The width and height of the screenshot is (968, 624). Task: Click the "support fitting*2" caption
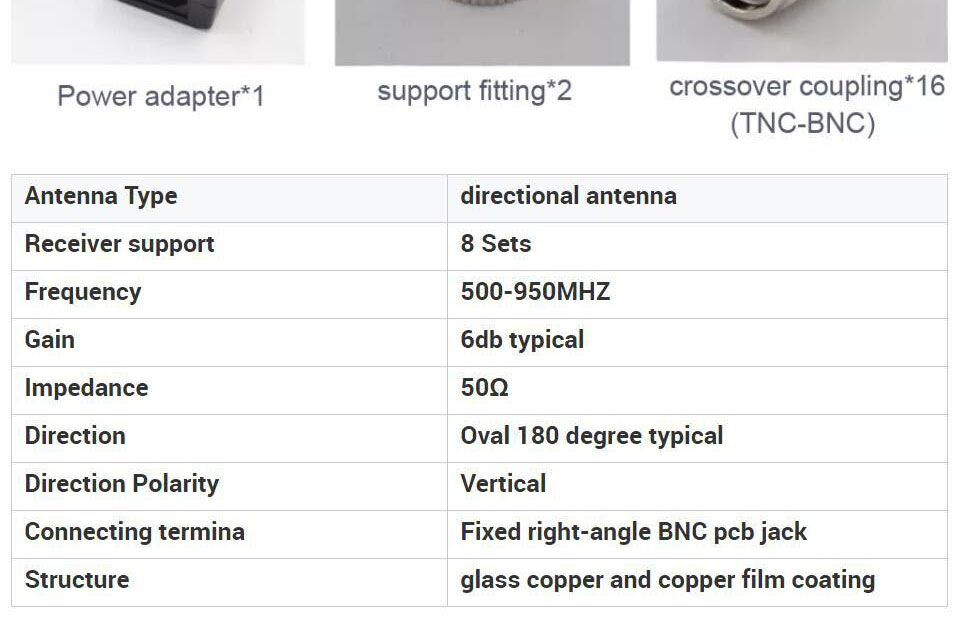click(474, 91)
